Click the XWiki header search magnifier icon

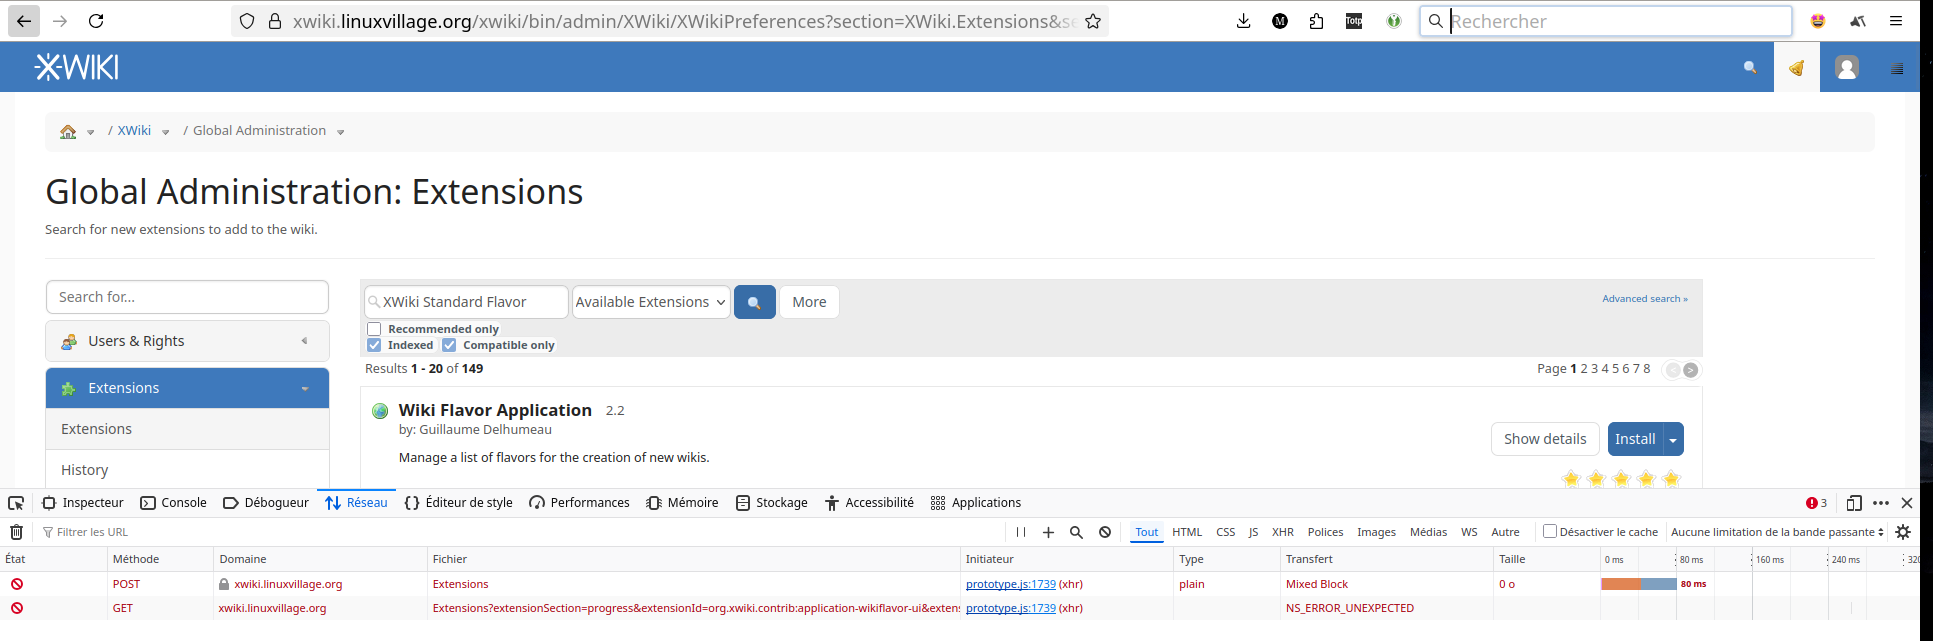point(1750,68)
